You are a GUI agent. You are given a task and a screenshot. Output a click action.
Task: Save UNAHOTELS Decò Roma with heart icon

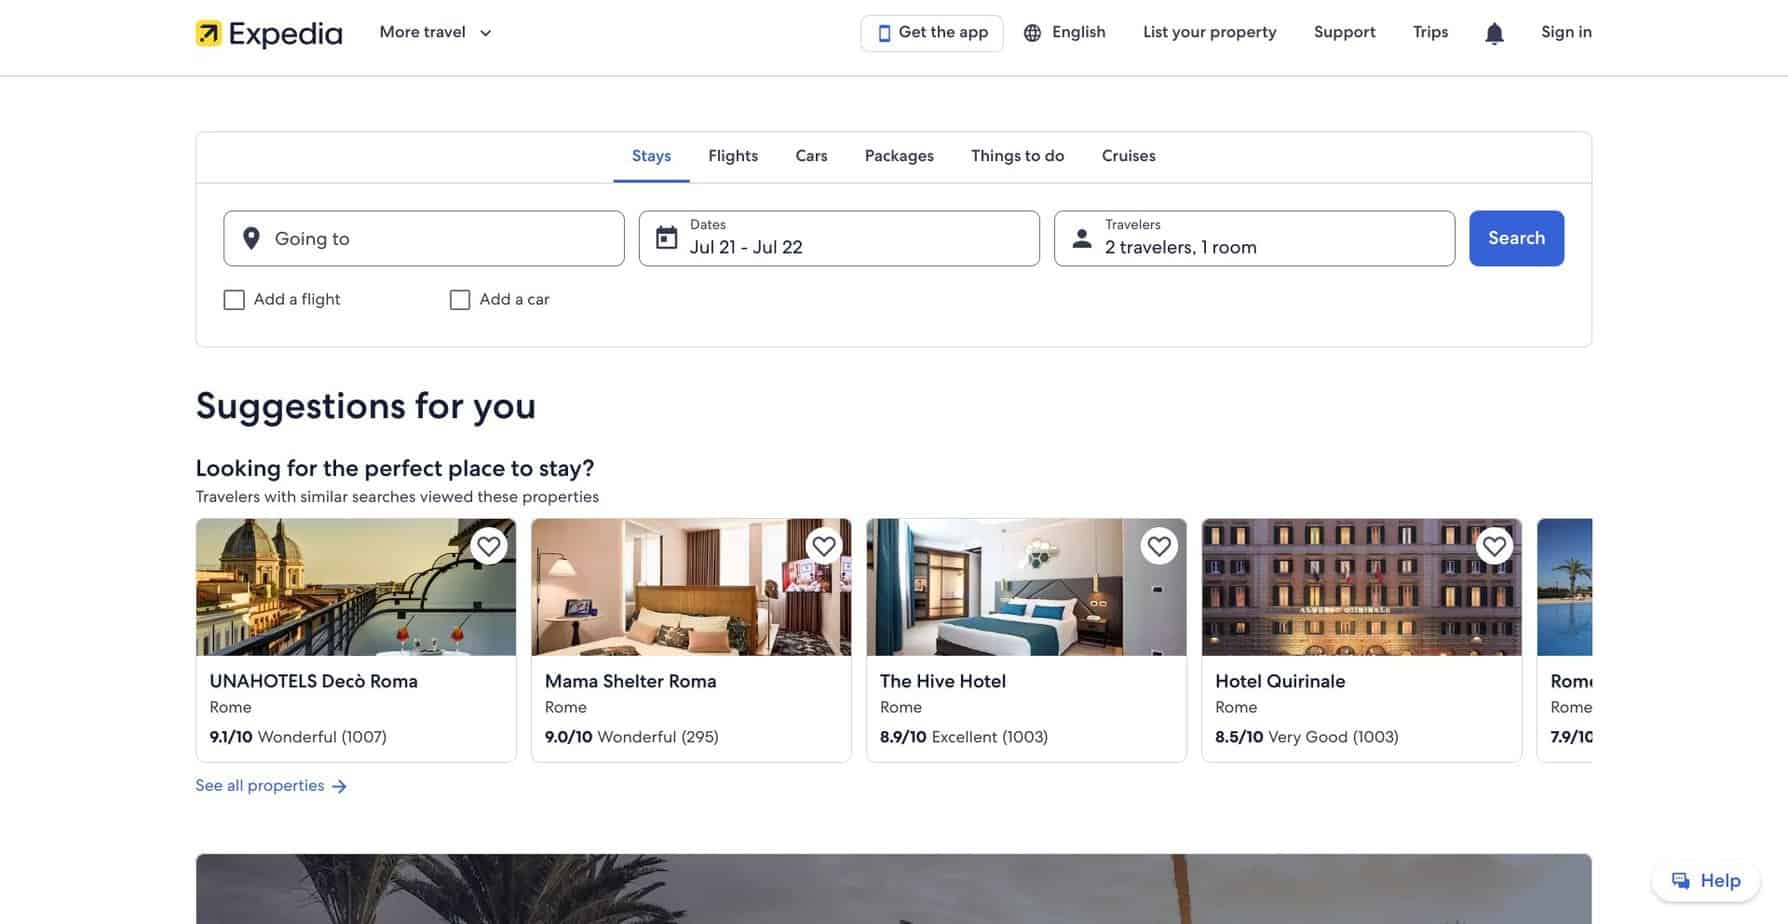point(488,546)
